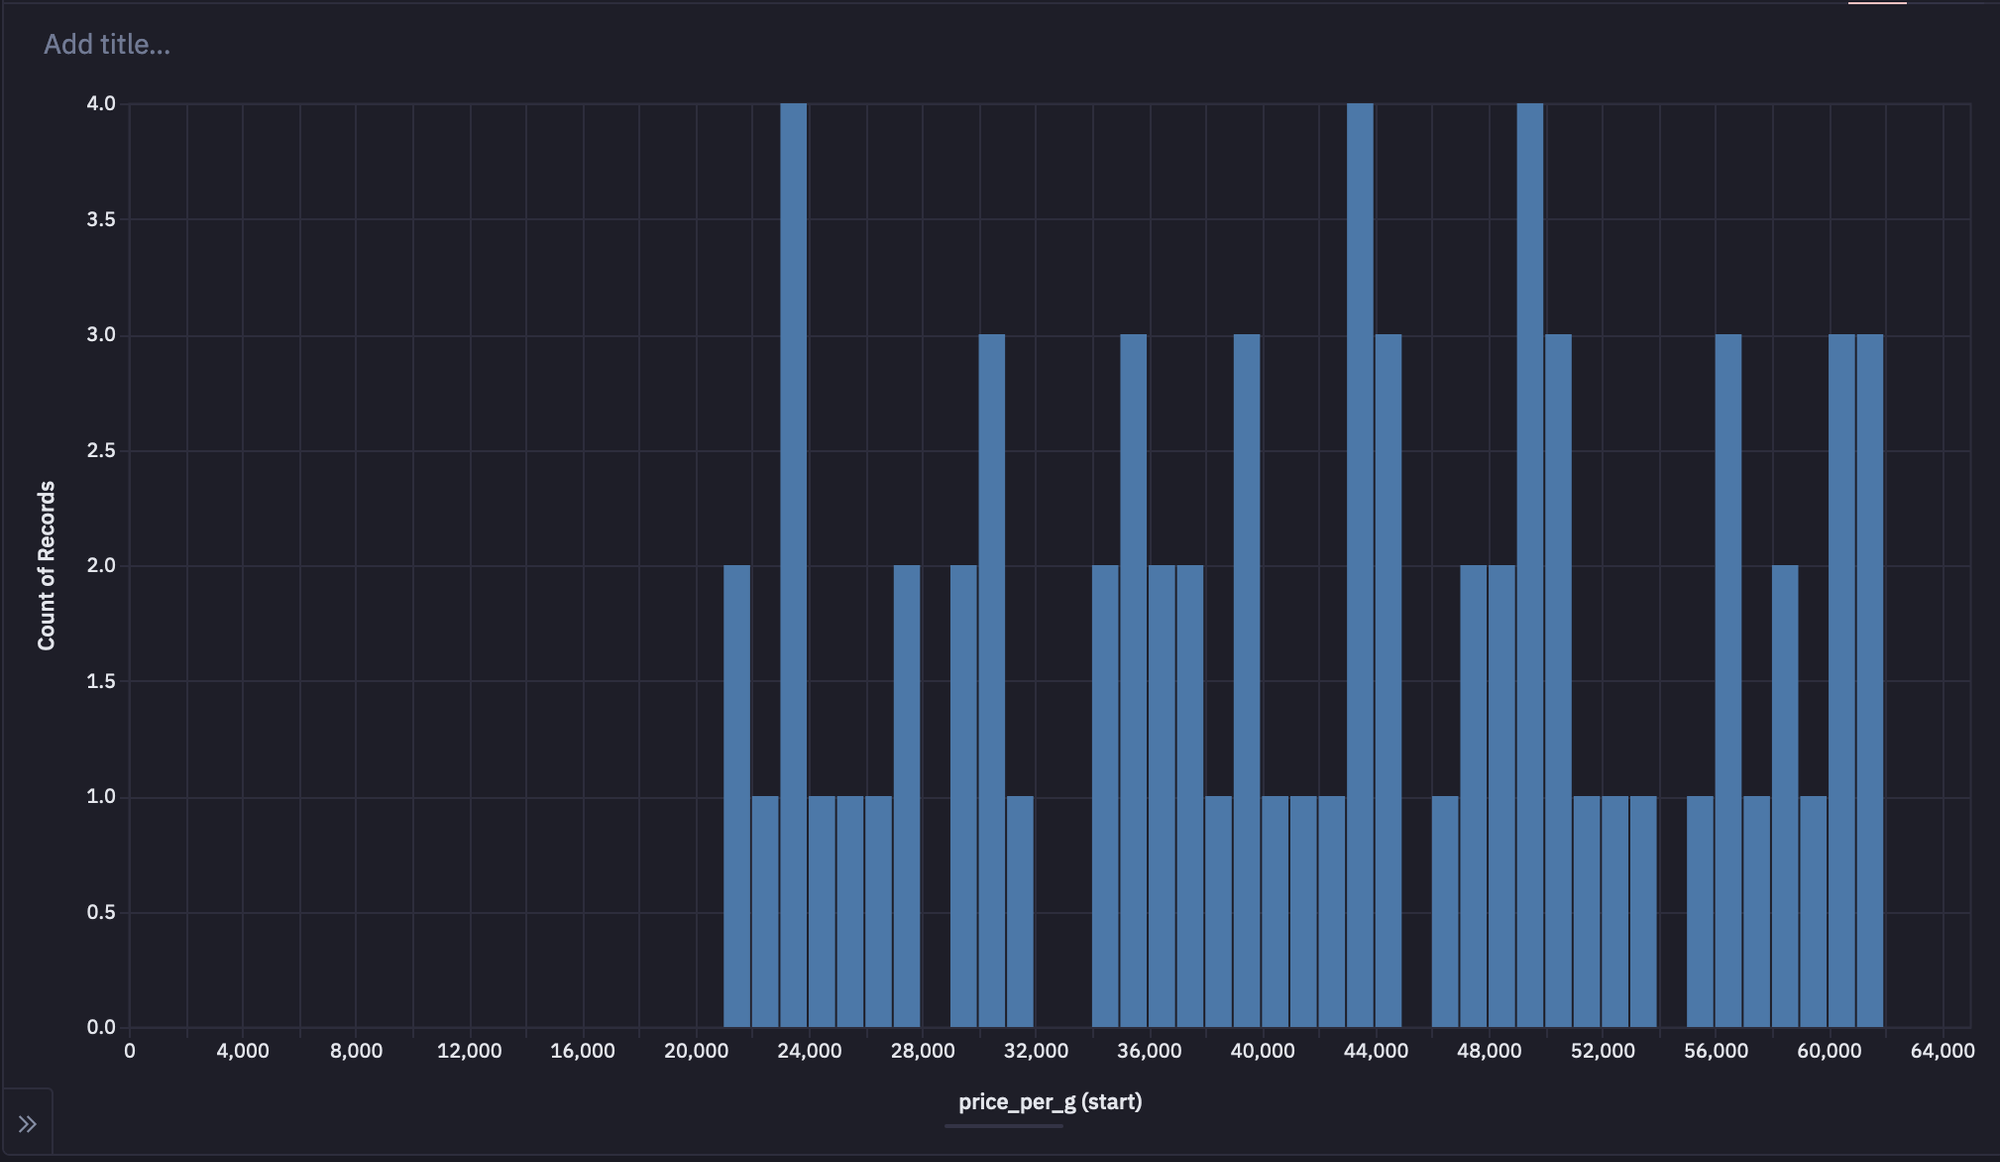Click the '4.0' y-axis tick label

click(101, 104)
